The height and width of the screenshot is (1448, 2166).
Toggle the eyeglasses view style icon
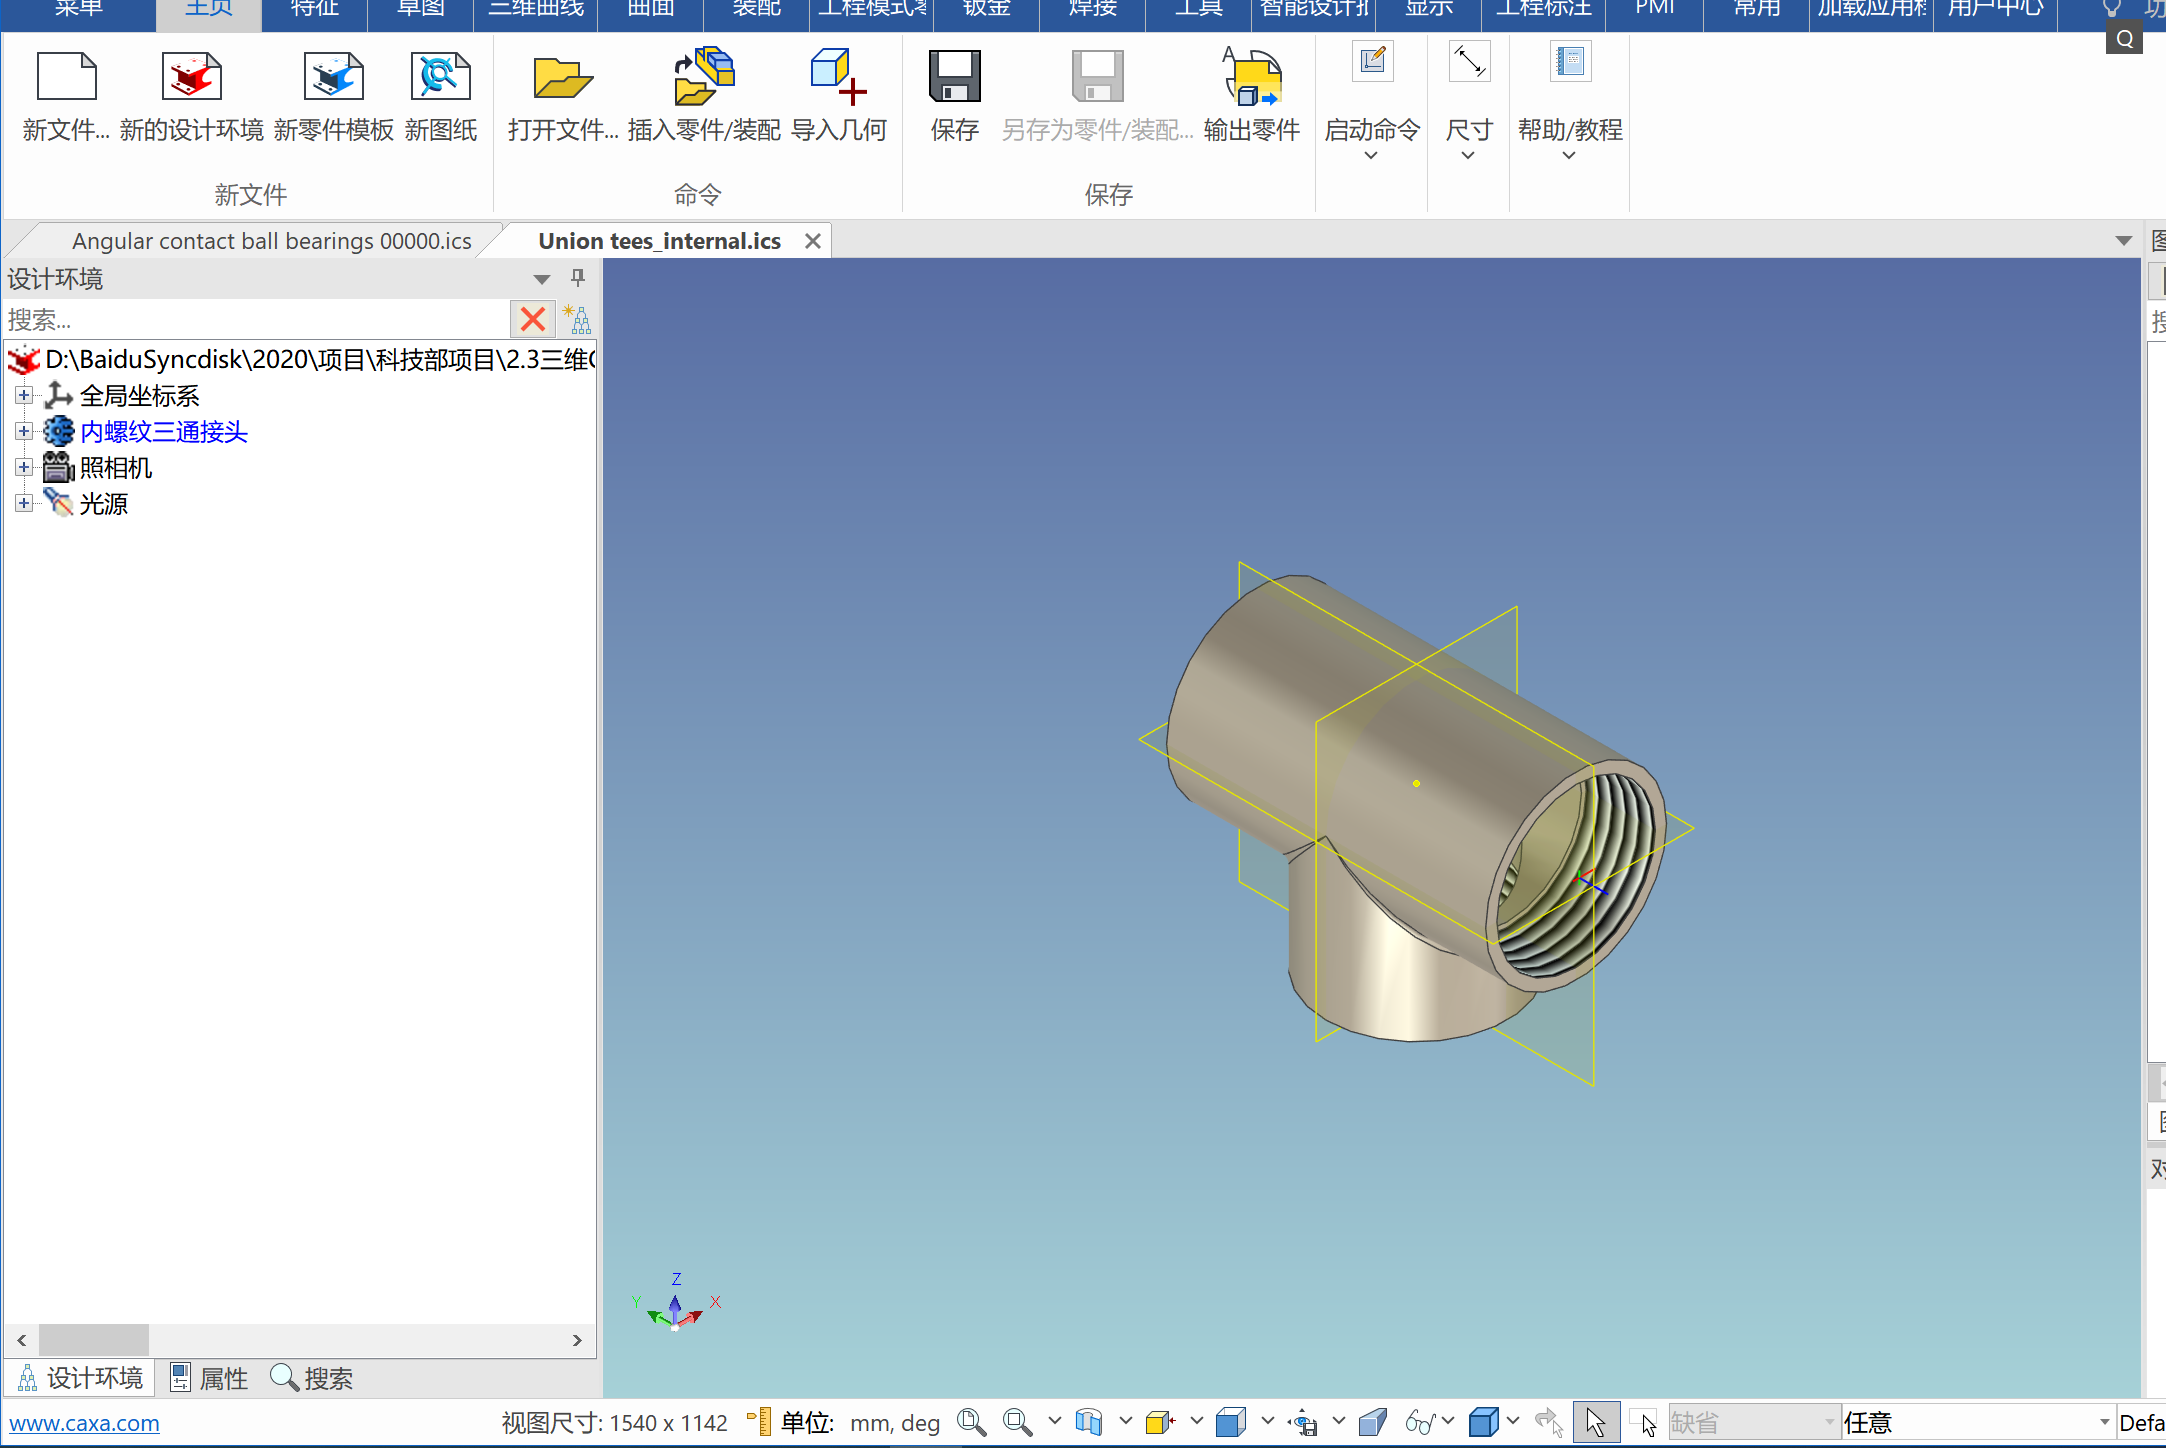coord(1419,1422)
